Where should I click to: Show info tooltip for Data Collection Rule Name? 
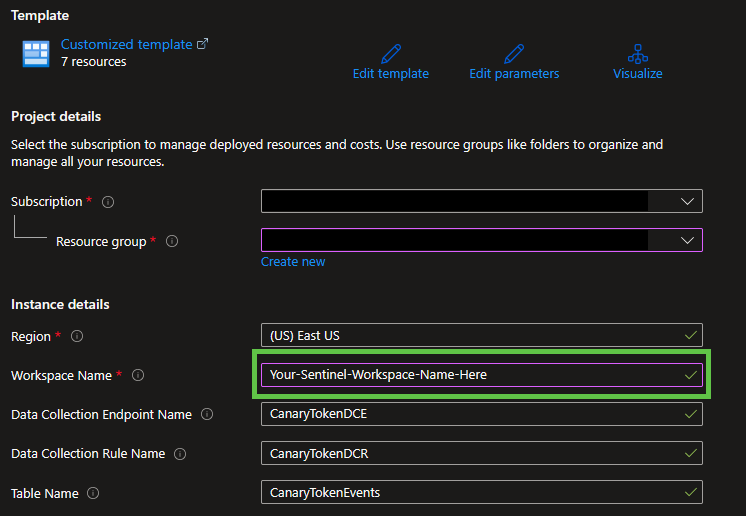[x=180, y=454]
